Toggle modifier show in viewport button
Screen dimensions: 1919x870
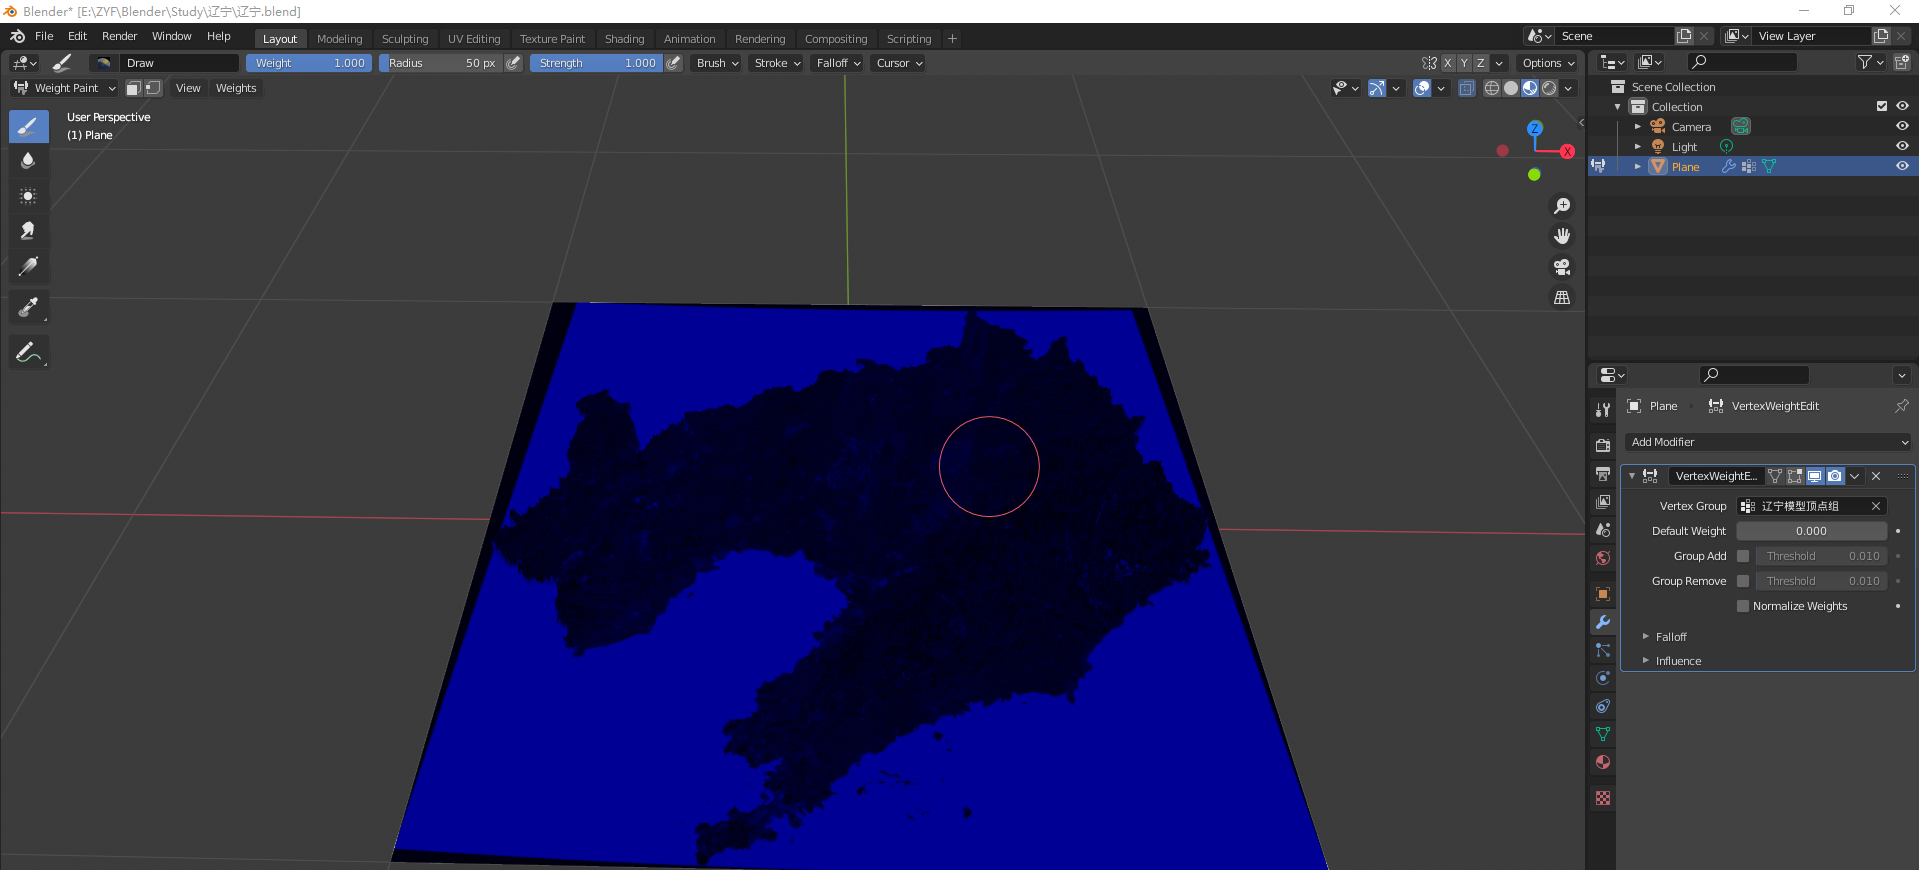[1814, 476]
